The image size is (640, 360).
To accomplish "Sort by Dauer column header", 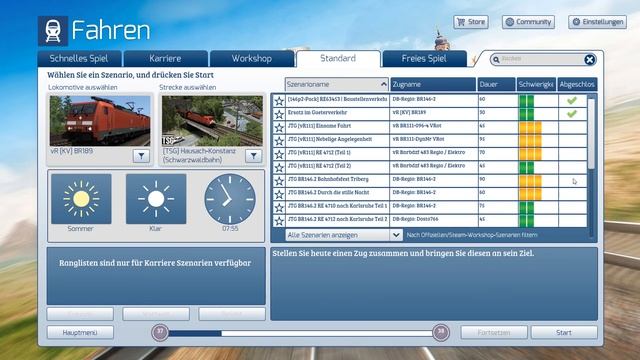I will (x=496, y=84).
